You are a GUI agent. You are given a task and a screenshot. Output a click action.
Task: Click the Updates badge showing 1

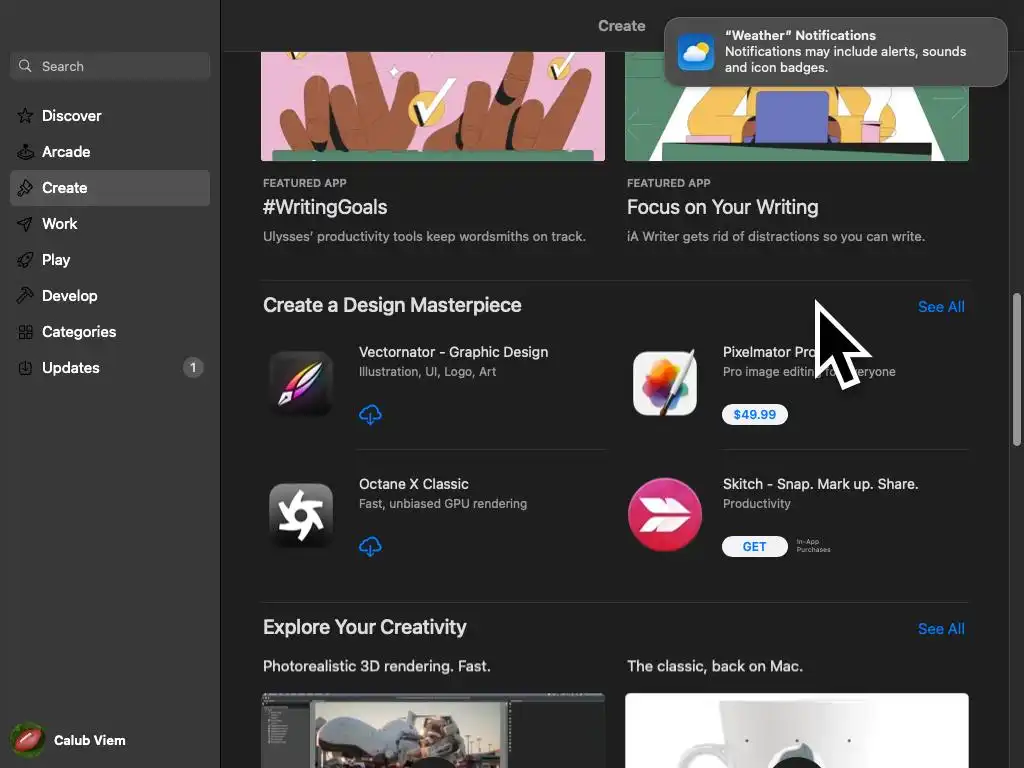[193, 368]
